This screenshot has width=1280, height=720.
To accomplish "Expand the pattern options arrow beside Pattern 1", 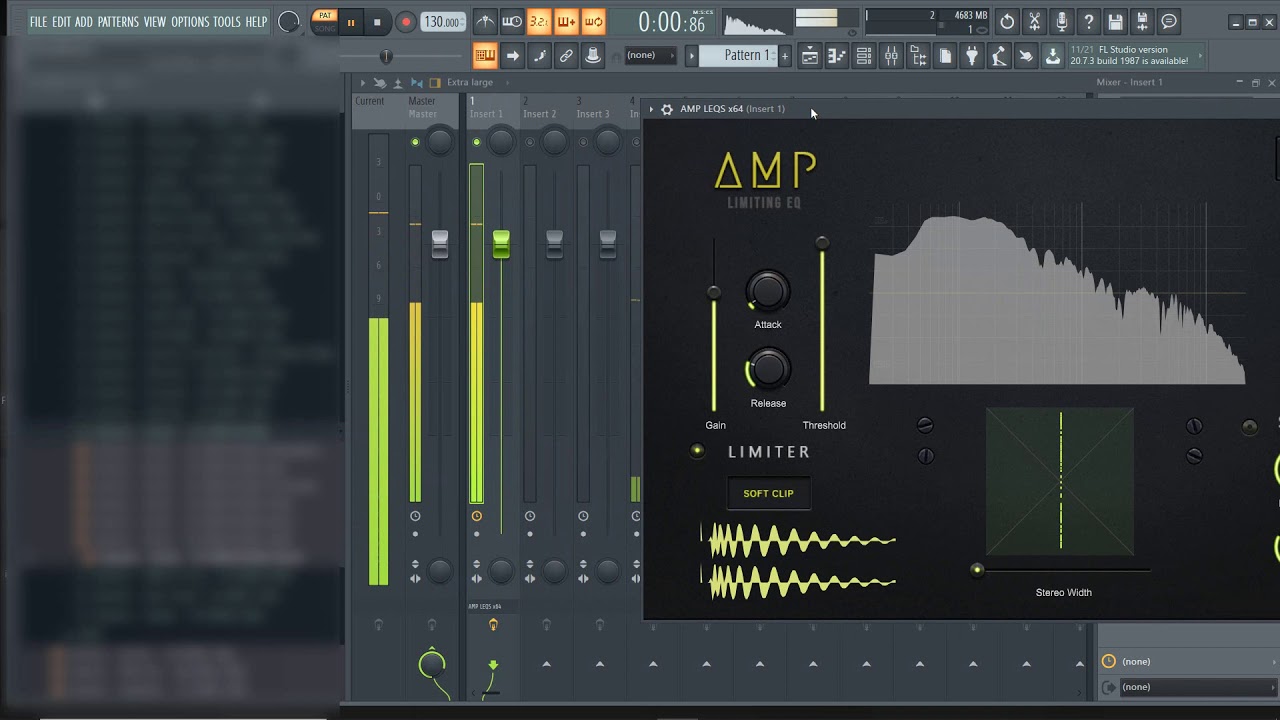I will [x=691, y=56].
